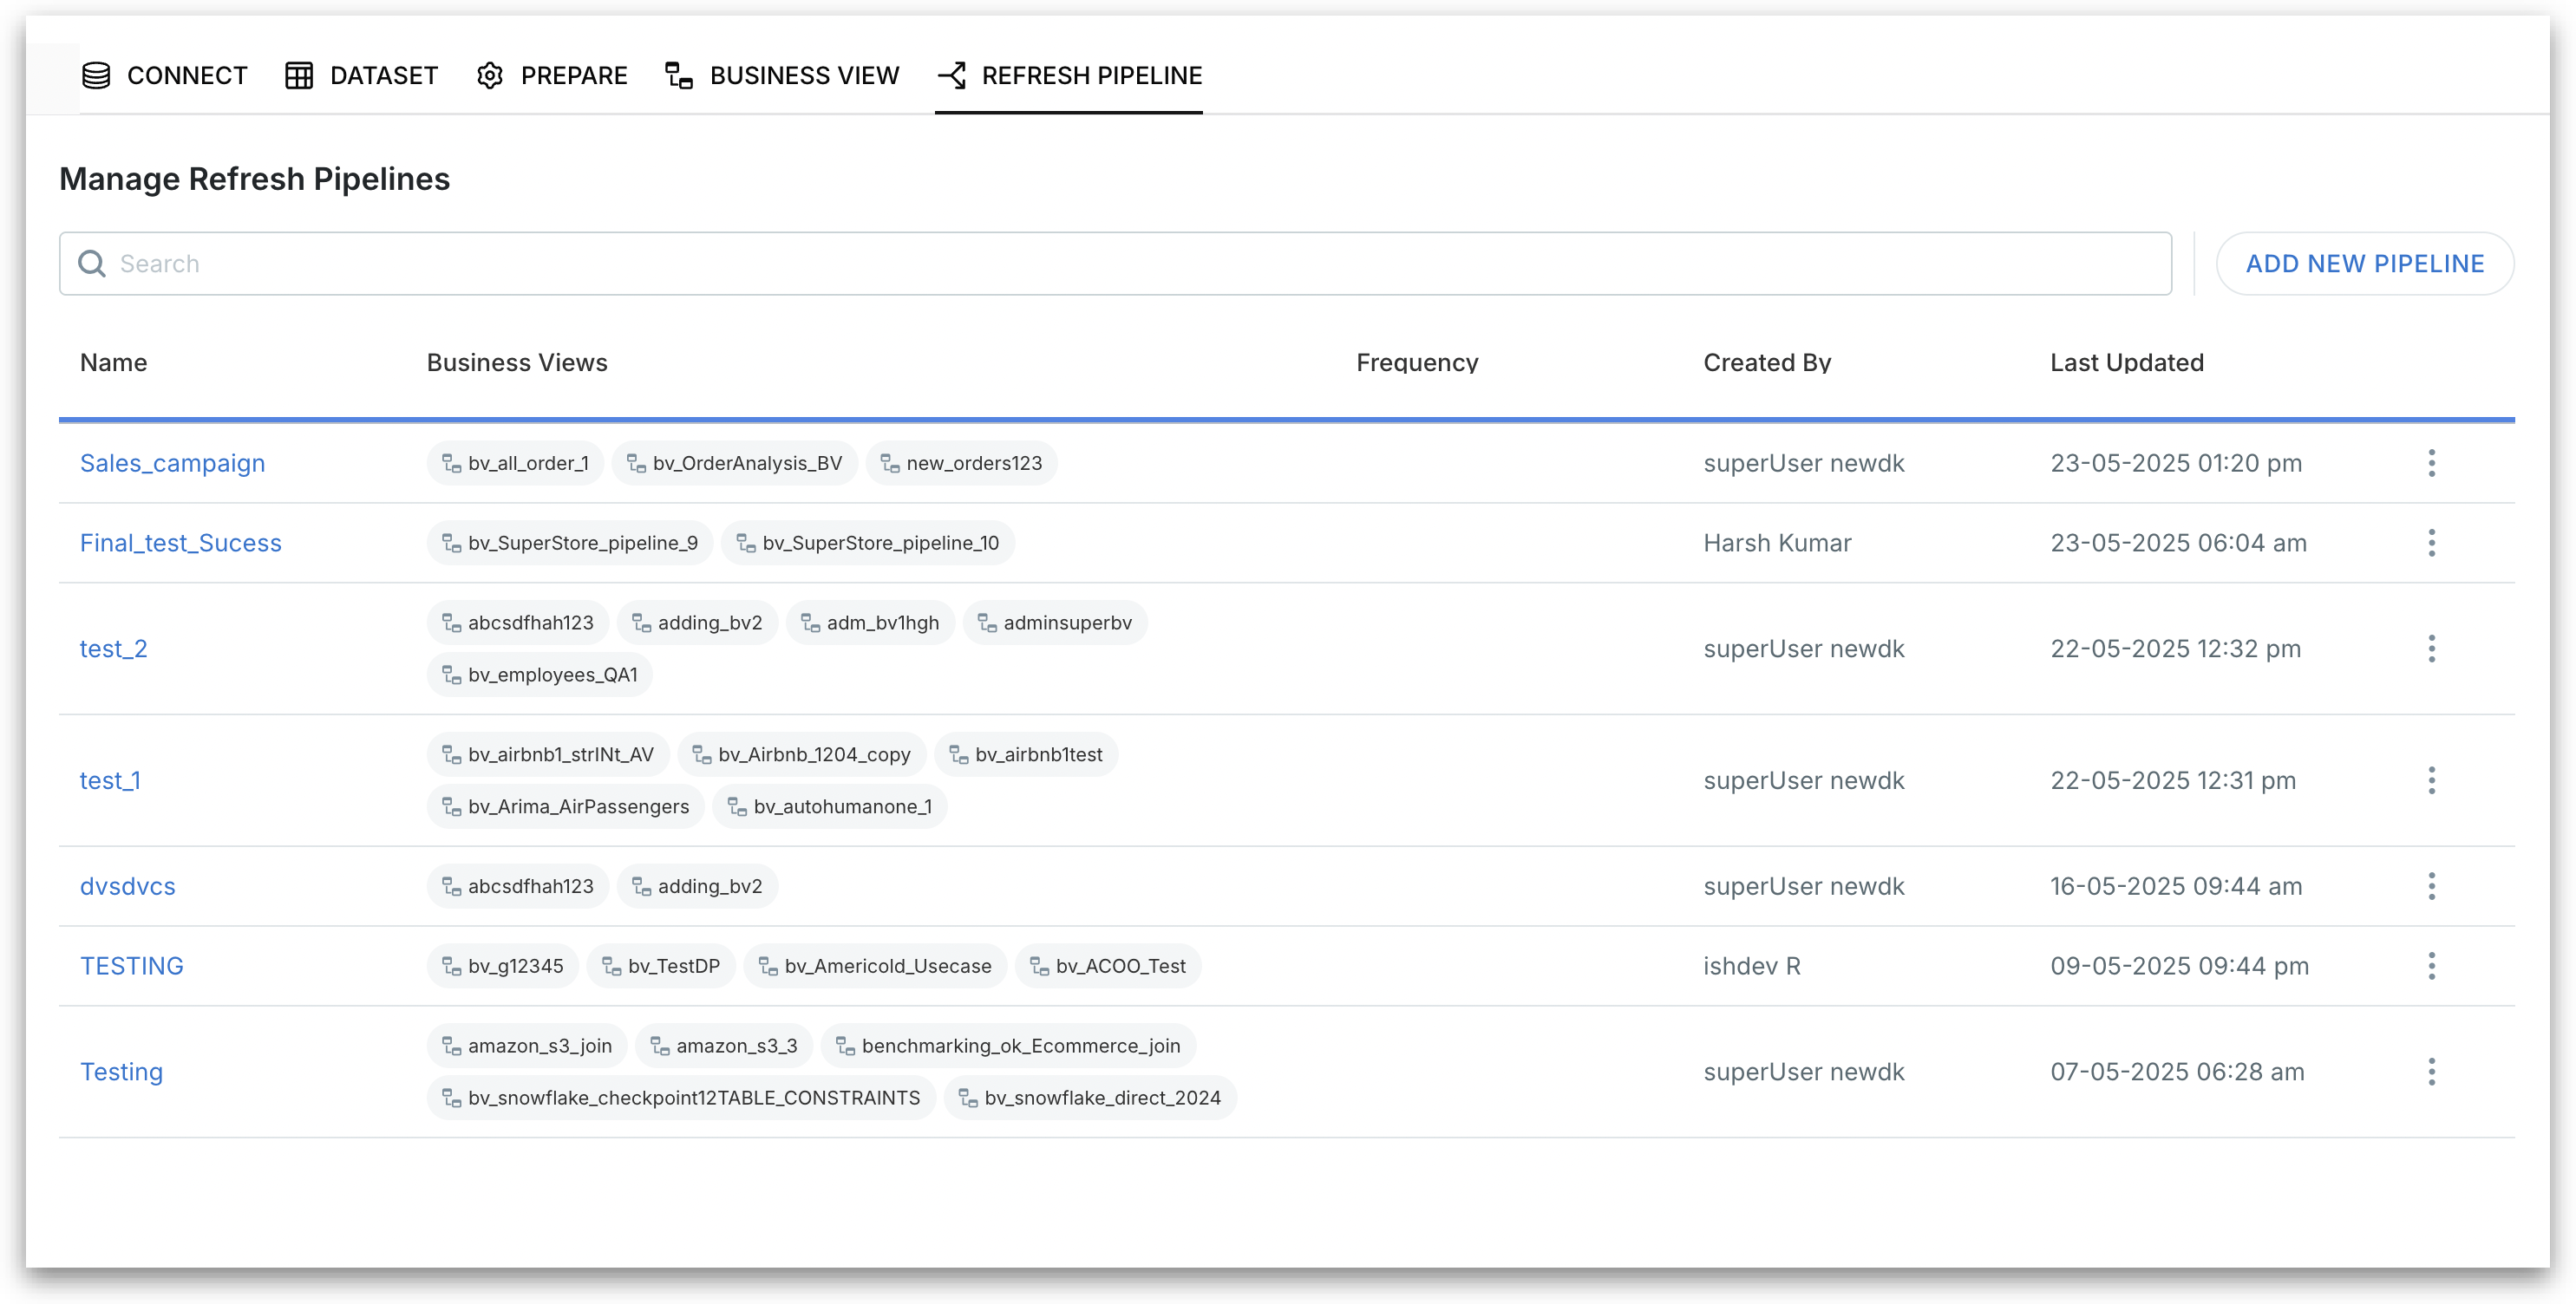Click the Dataset grid icon
2576x1304 pixels.
(299, 75)
